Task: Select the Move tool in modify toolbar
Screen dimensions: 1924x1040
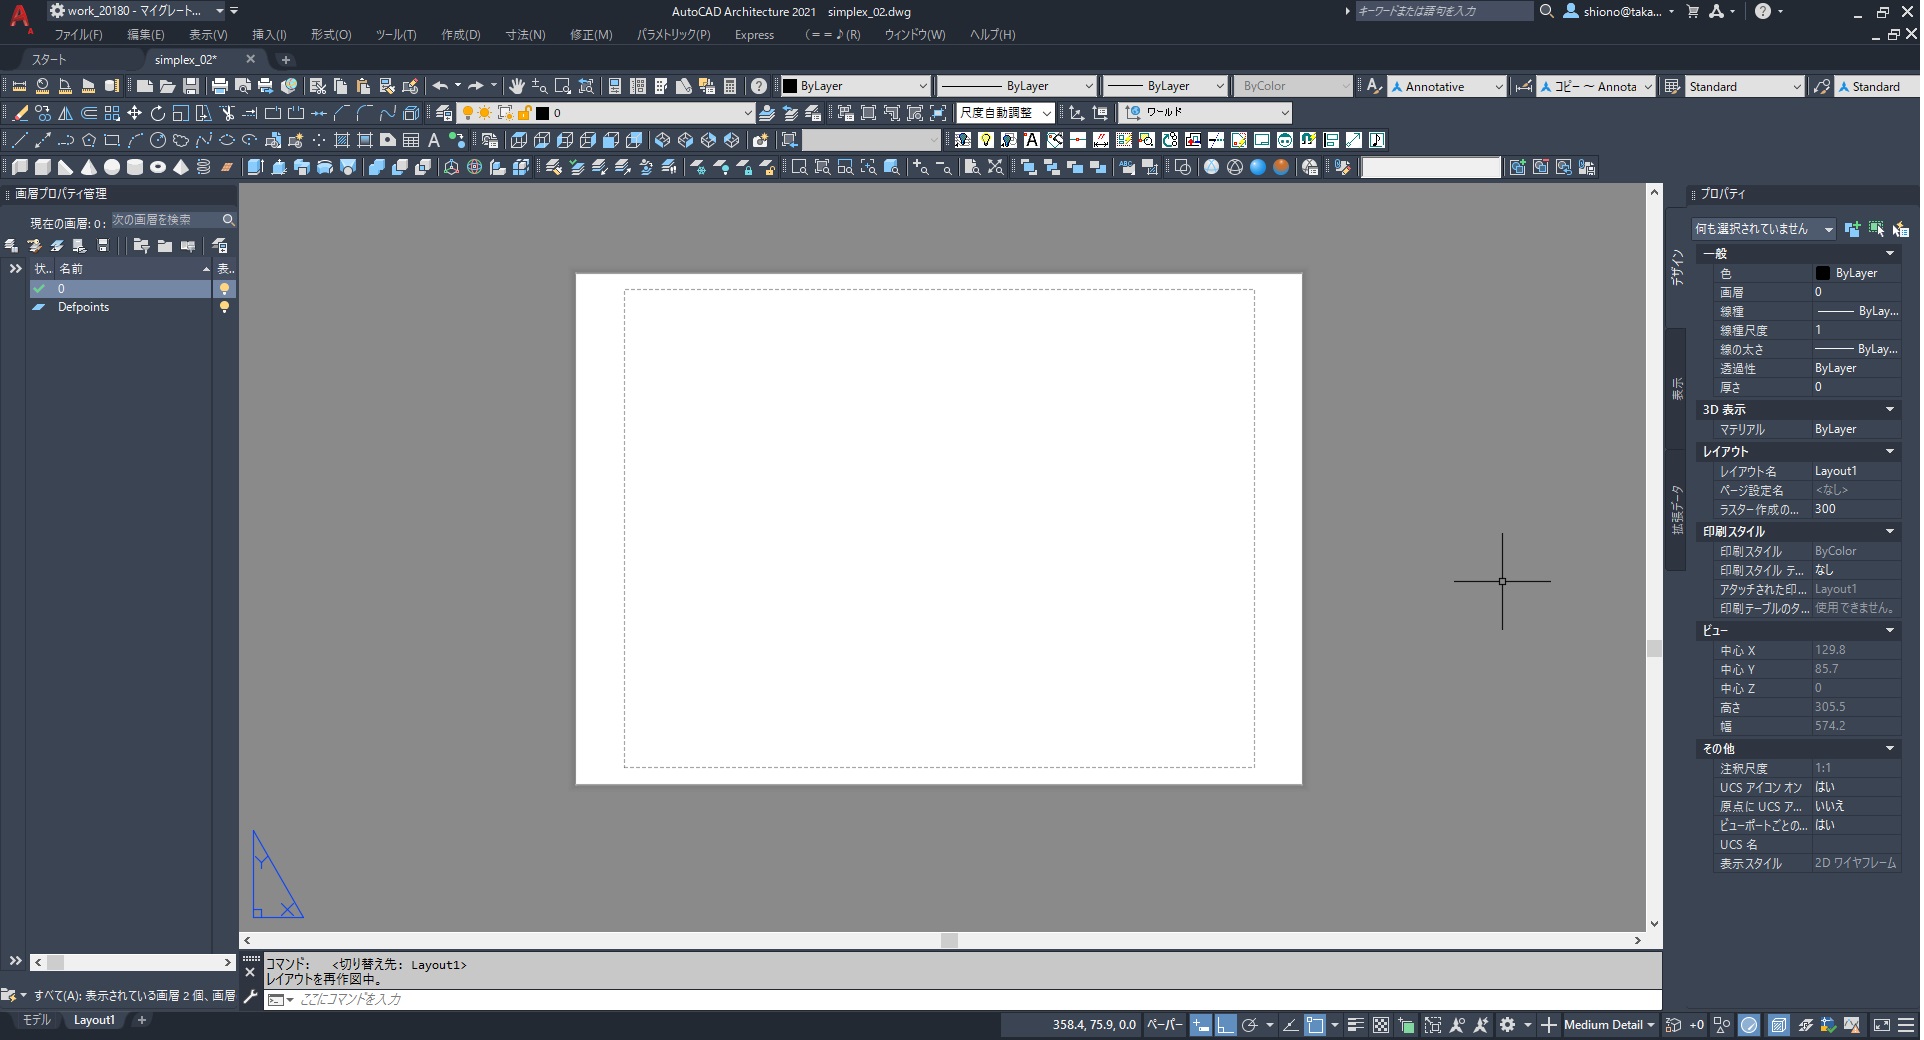Action: [x=134, y=113]
